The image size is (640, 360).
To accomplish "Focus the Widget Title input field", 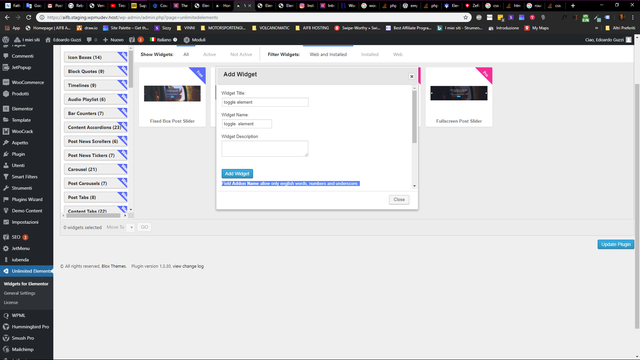I will pyautogui.click(x=265, y=102).
